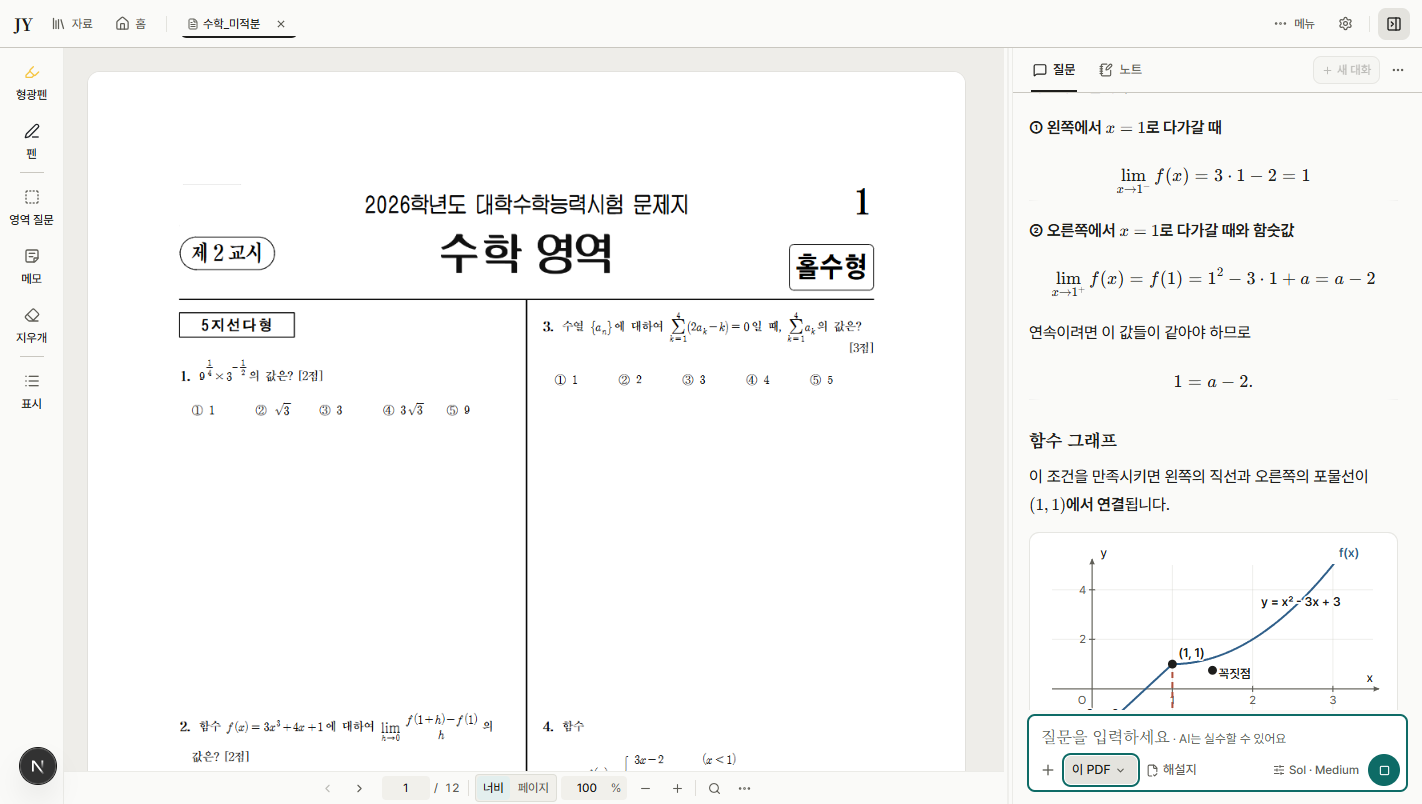1422x804 pixels.
Task: Switch to the 질문 tab
Action: (x=1054, y=70)
